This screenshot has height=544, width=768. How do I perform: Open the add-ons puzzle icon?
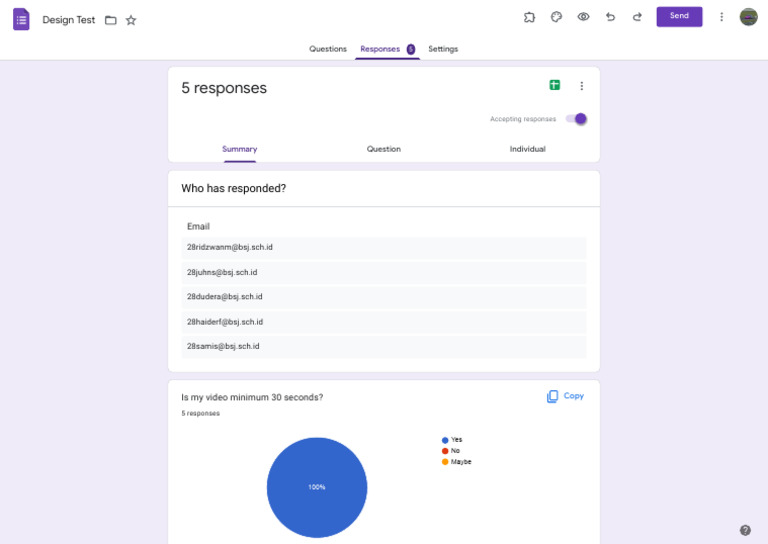(529, 17)
